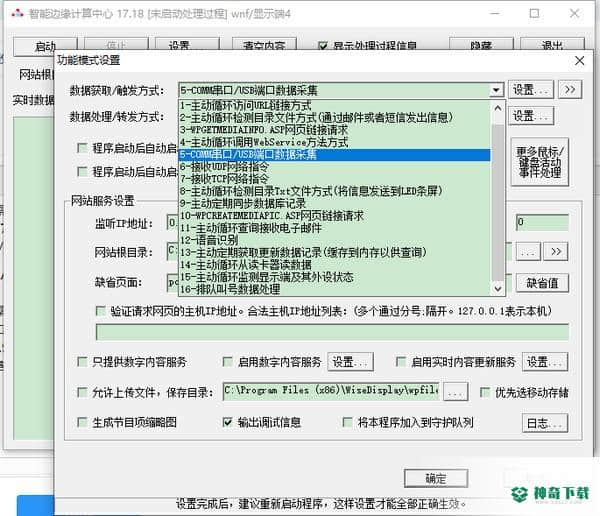The image size is (600, 516).
Task: Select 12-语音识别 option
Action: pos(334,240)
